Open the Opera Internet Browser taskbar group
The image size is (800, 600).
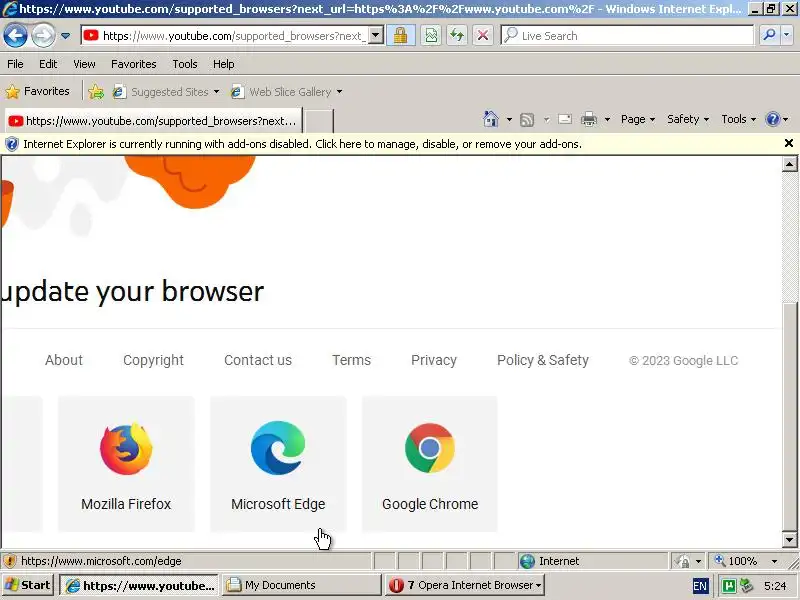(x=465, y=585)
